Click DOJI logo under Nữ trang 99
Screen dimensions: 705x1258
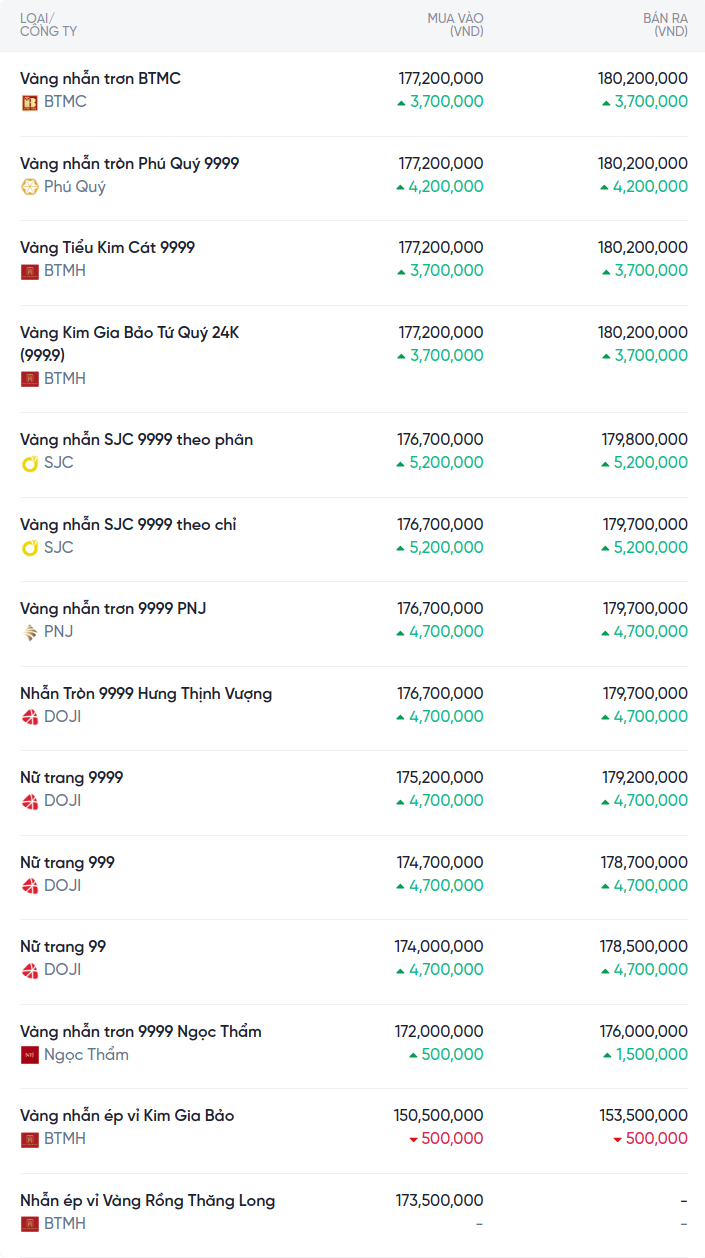click(30, 970)
